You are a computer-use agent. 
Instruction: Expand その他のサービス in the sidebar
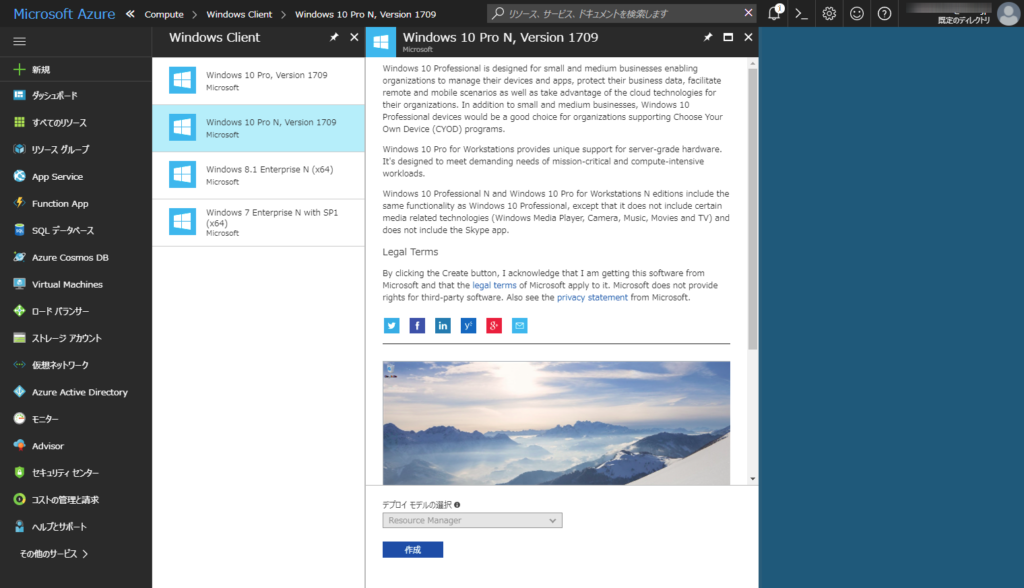point(54,553)
